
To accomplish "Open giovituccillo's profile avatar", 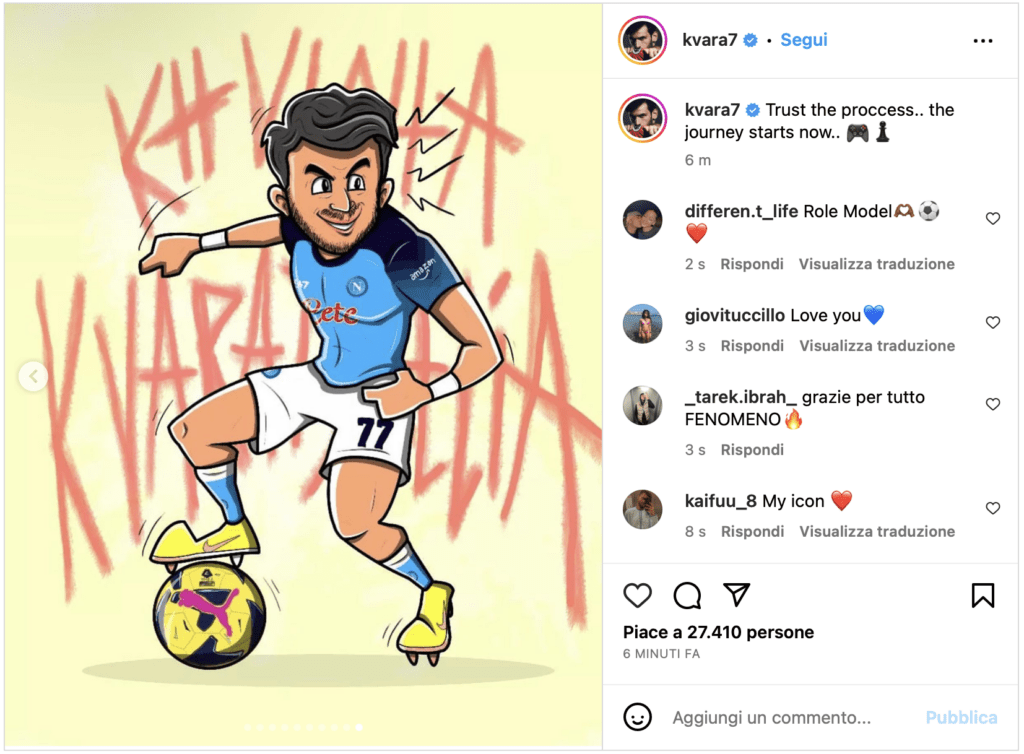I will click(x=643, y=323).
